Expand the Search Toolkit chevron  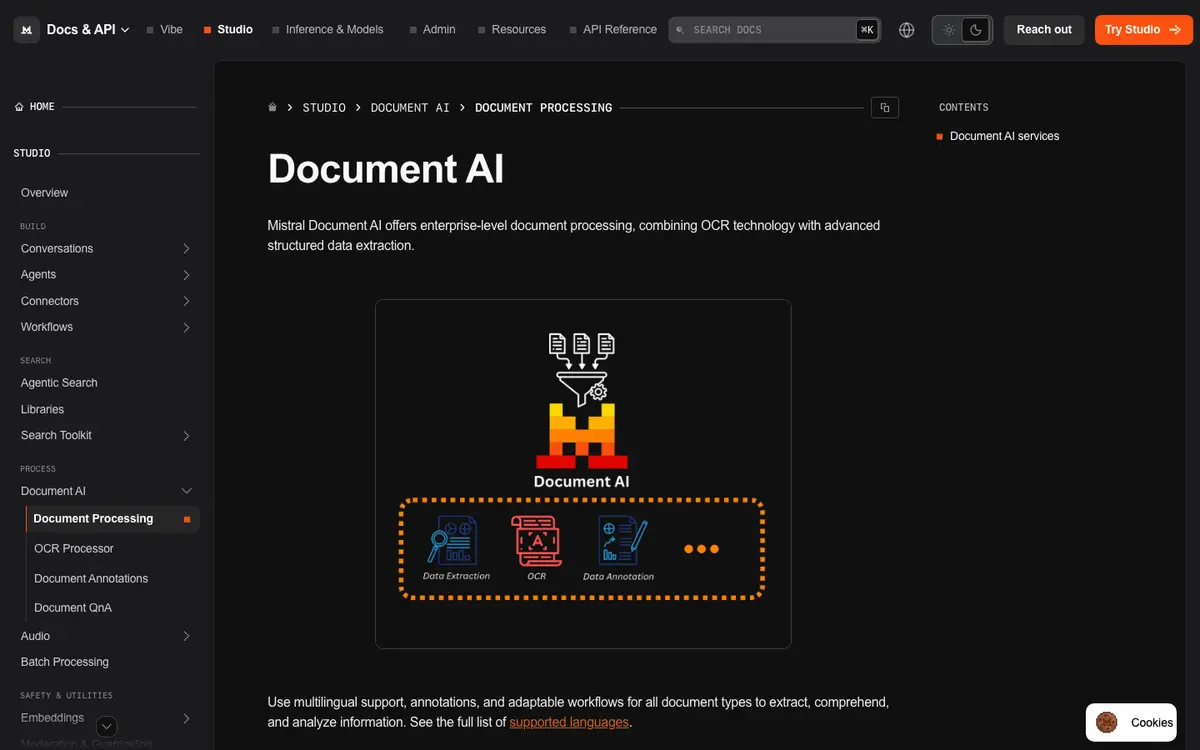click(x=187, y=436)
